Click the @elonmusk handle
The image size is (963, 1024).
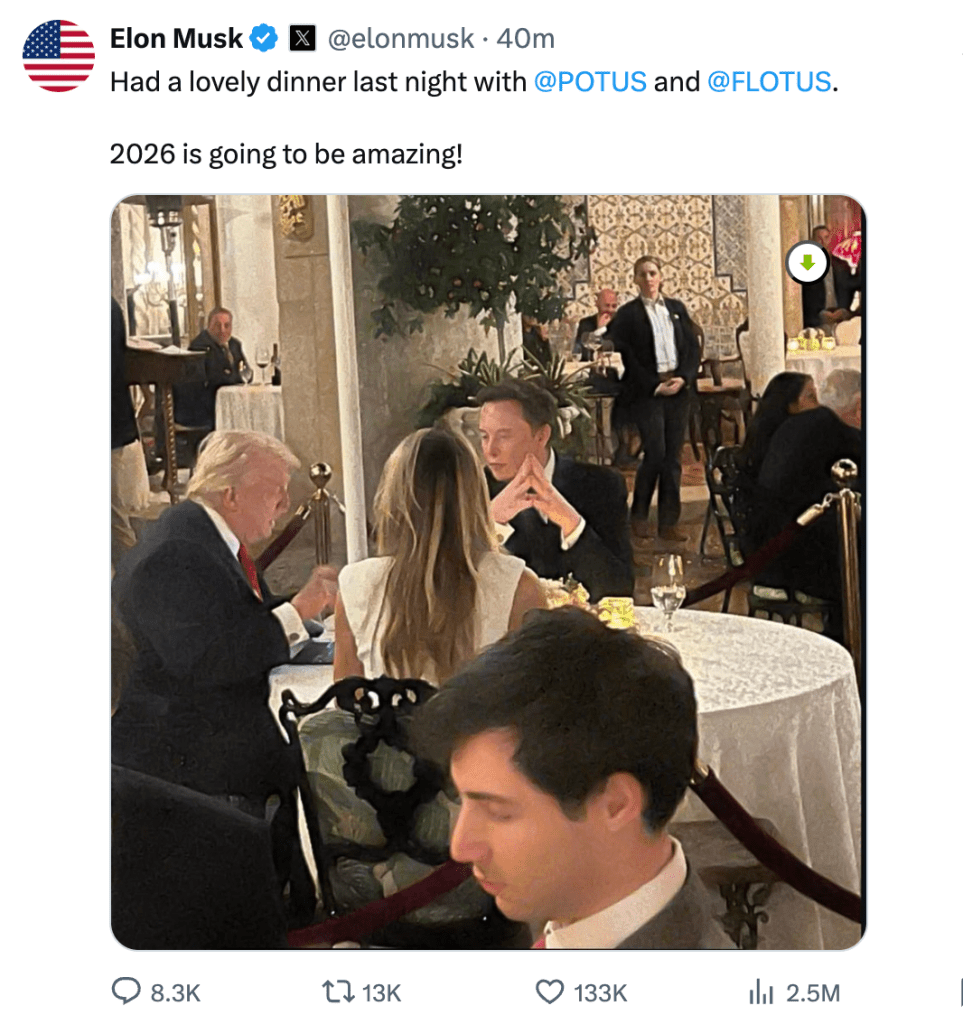[x=400, y=39]
